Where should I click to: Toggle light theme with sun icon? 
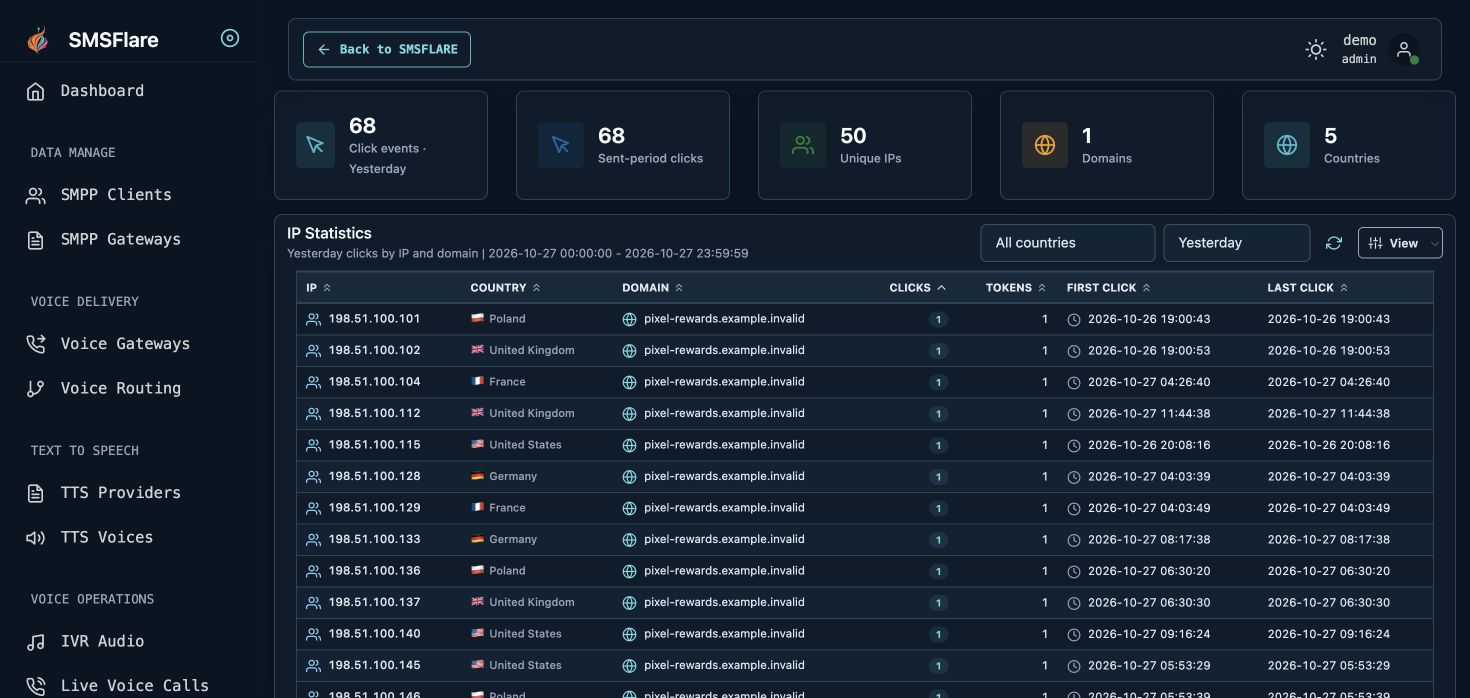point(1316,49)
